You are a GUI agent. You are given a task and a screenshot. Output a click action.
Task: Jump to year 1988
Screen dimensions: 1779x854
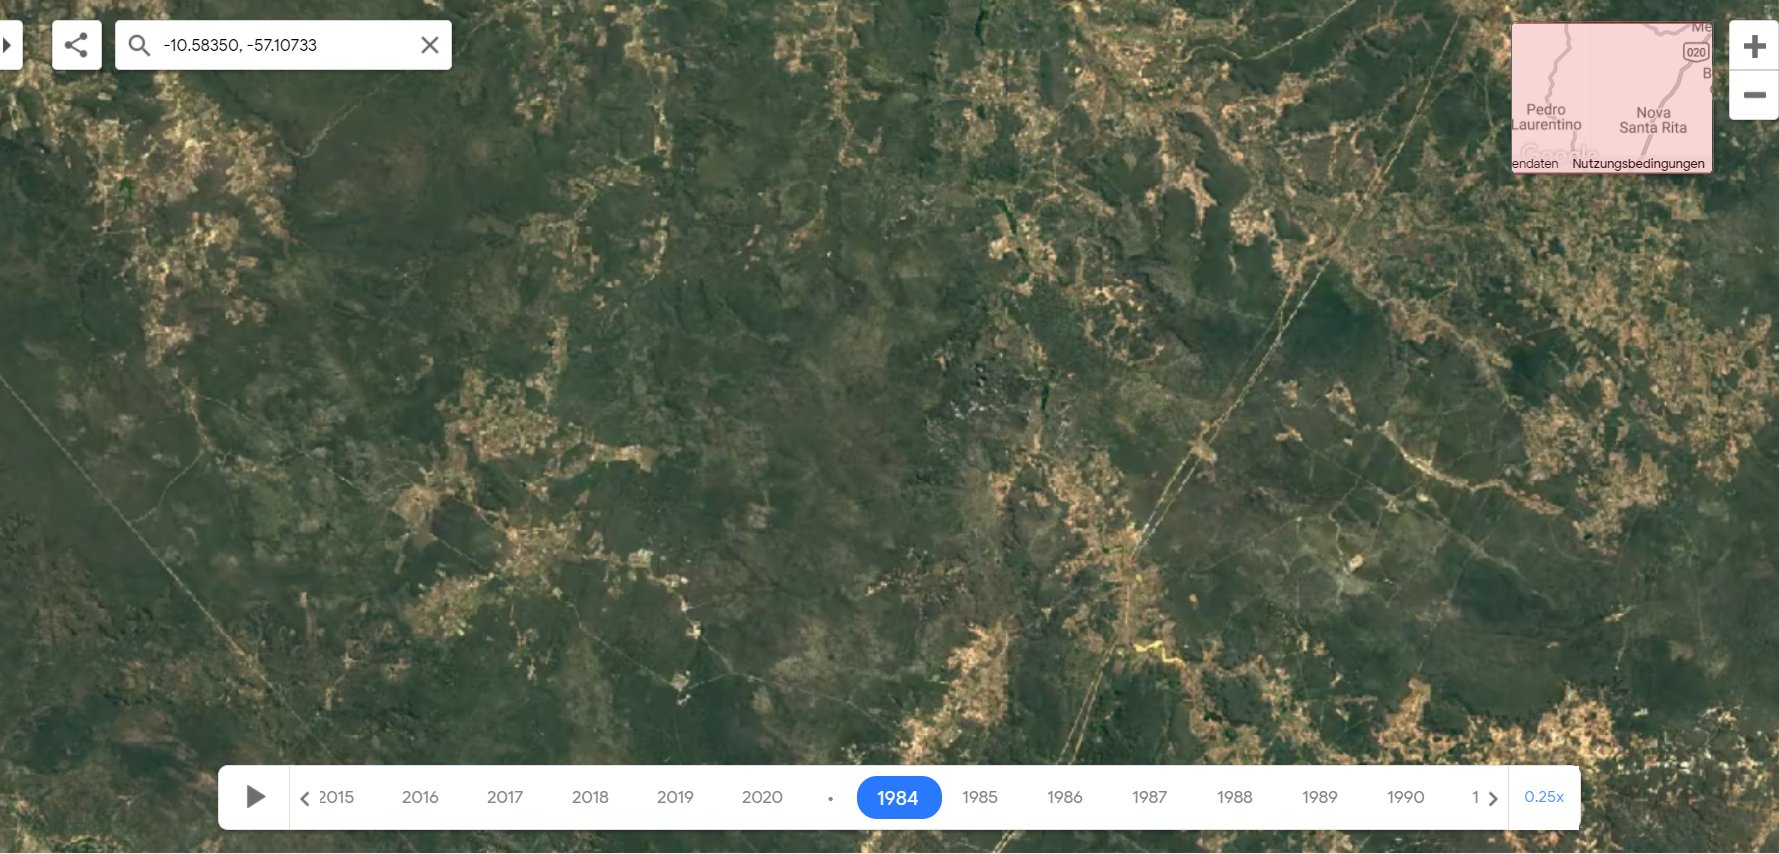pyautogui.click(x=1235, y=797)
